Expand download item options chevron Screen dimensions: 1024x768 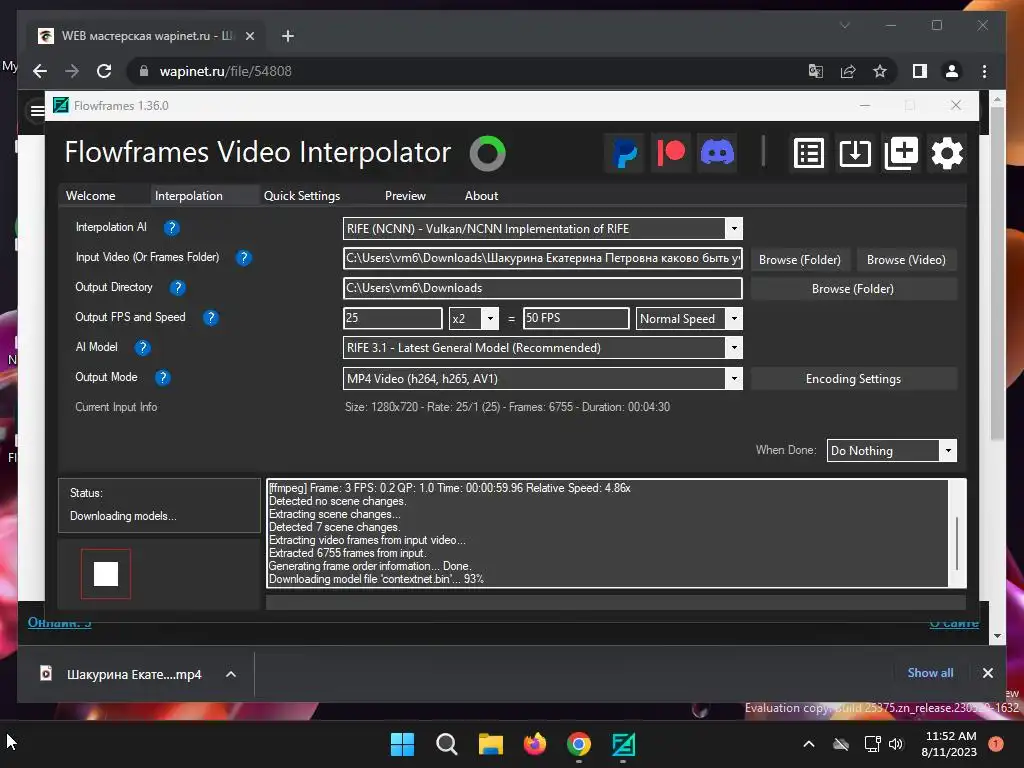tap(231, 674)
